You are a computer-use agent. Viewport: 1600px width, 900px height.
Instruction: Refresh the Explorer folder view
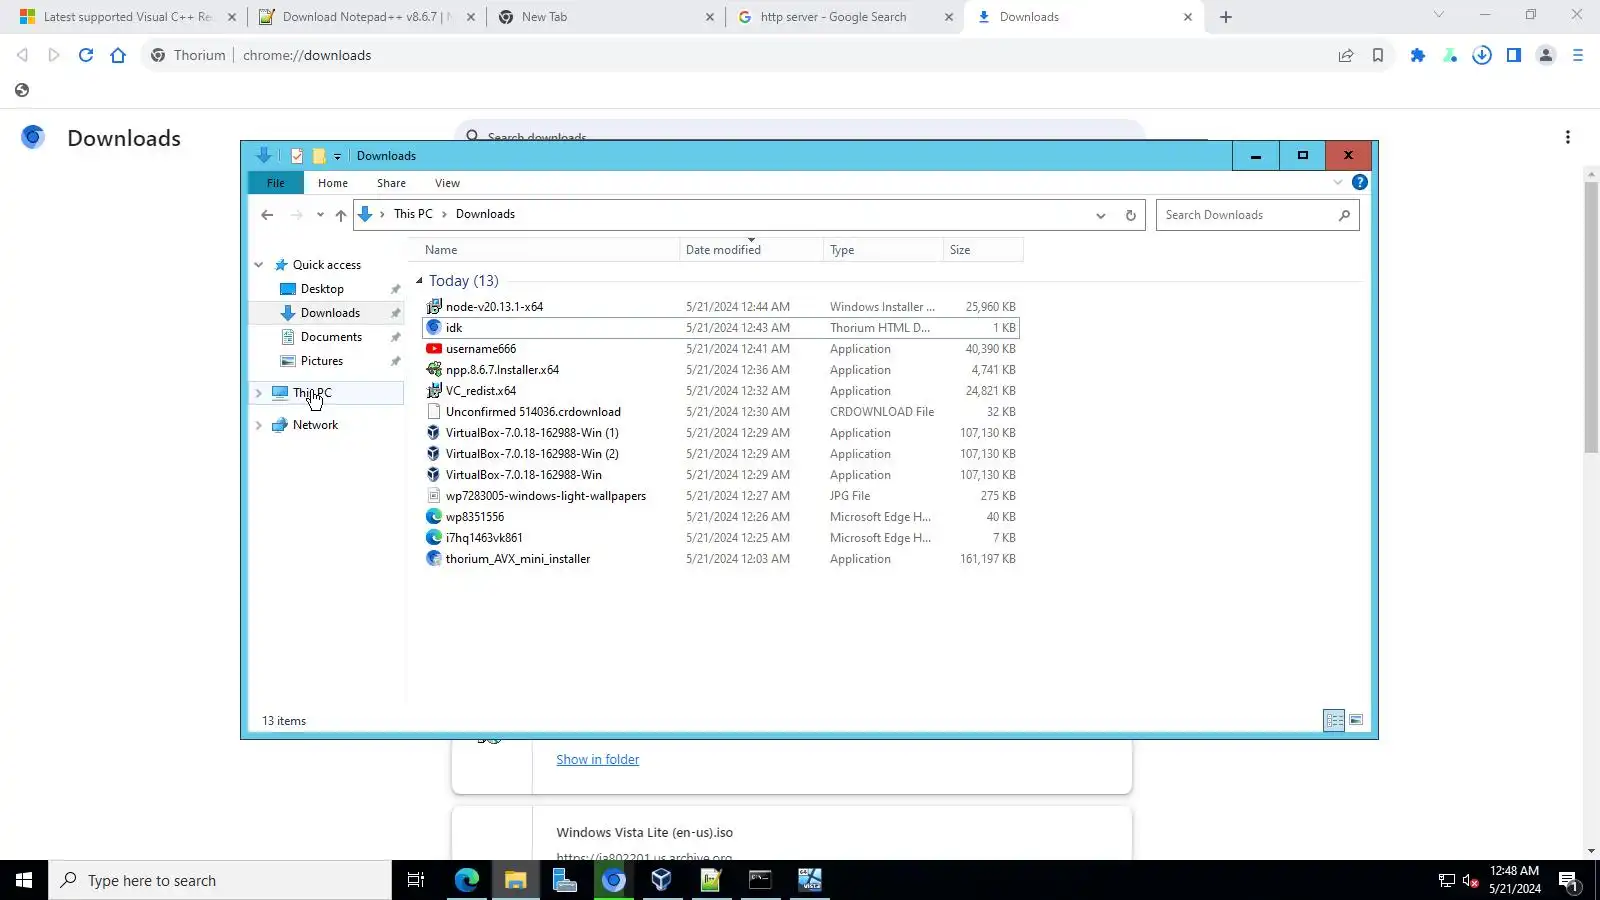click(x=1131, y=215)
